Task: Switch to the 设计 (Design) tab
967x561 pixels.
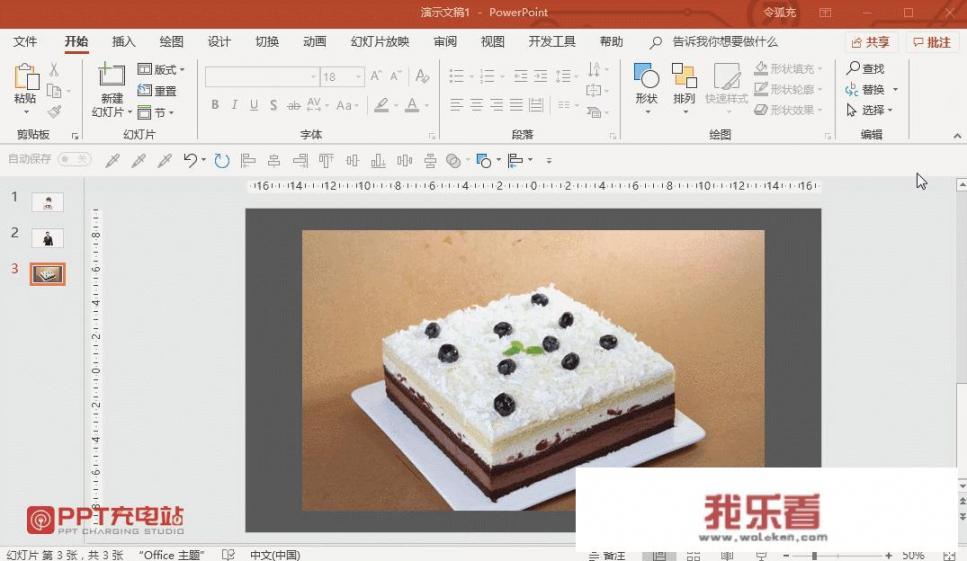Action: 219,41
